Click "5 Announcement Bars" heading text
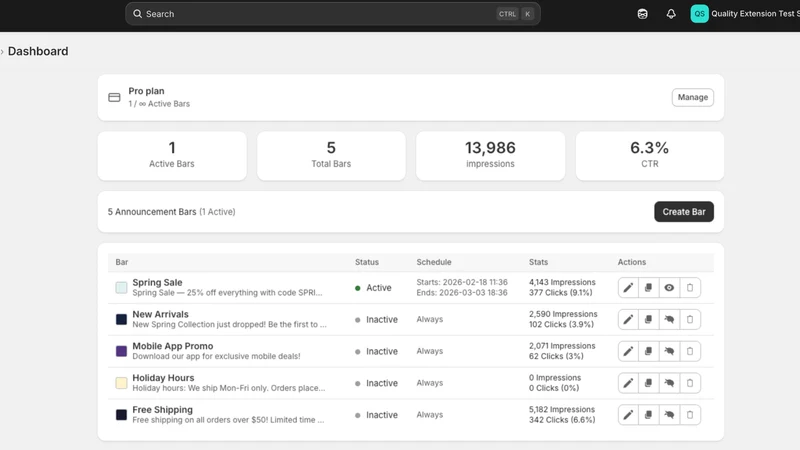Viewport: 800px width, 450px height. [152, 212]
